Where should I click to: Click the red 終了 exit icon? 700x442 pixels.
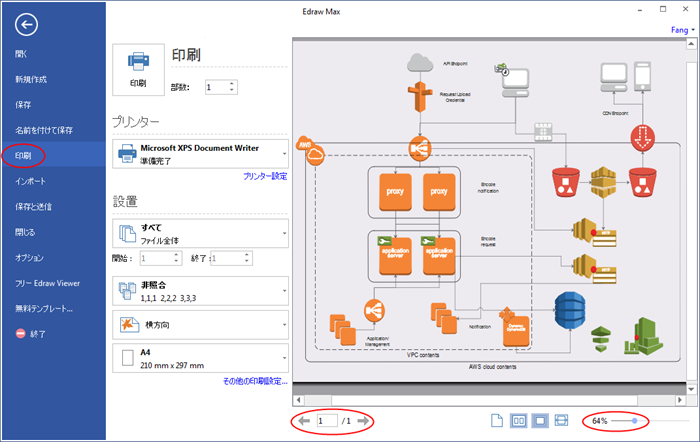click(21, 333)
